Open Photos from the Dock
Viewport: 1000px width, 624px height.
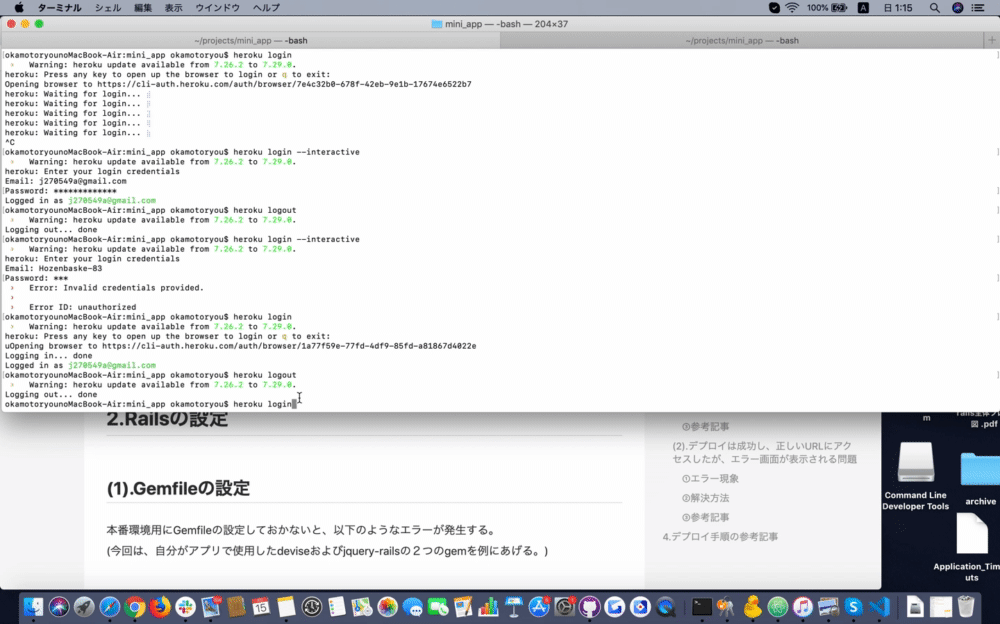[387, 606]
